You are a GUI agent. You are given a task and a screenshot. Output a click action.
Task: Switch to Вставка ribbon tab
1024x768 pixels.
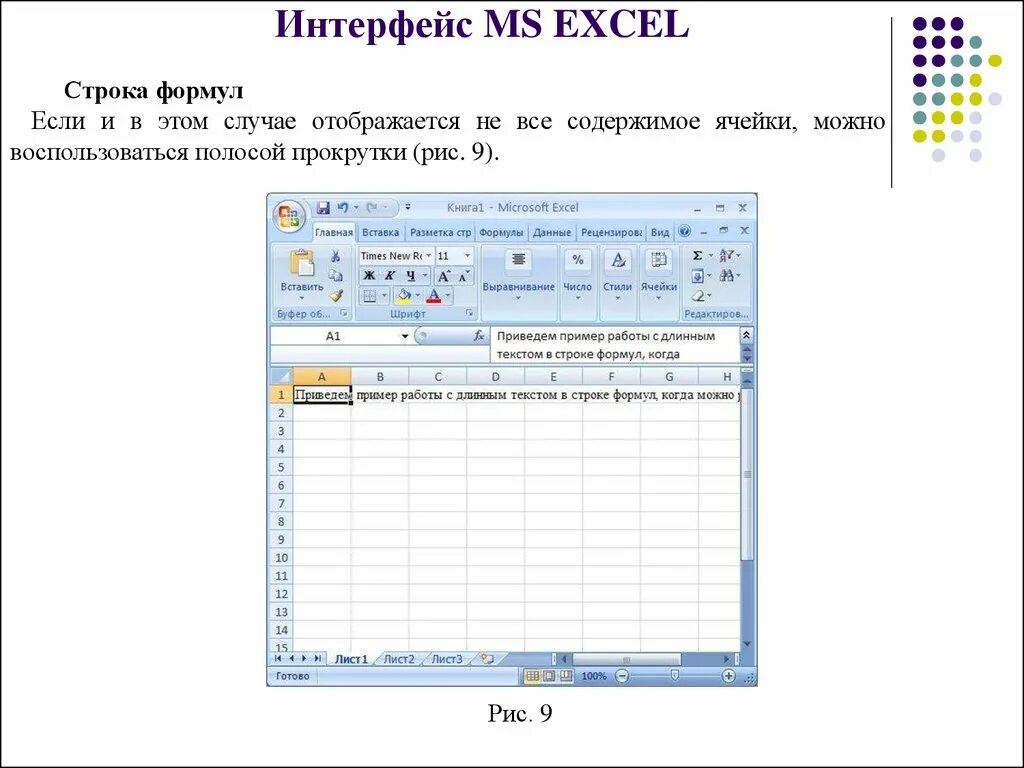coord(380,232)
